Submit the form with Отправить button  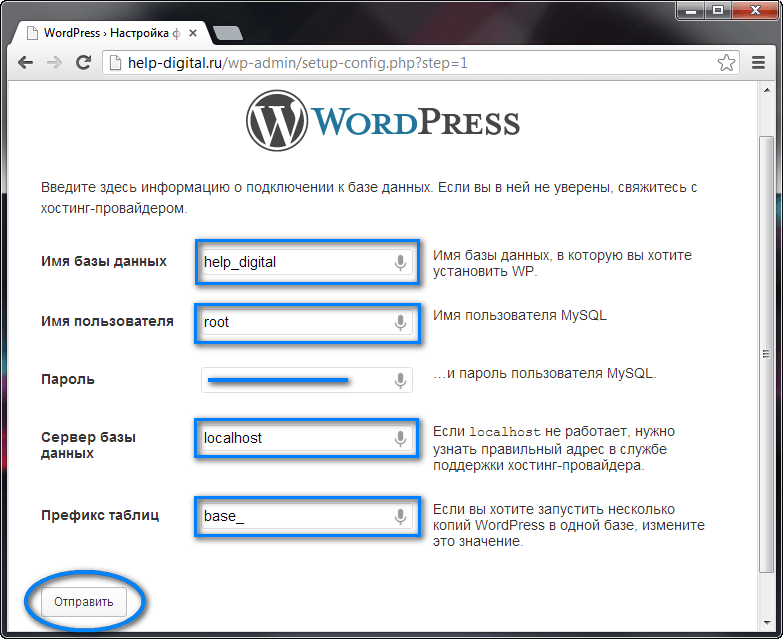pyautogui.click(x=83, y=602)
